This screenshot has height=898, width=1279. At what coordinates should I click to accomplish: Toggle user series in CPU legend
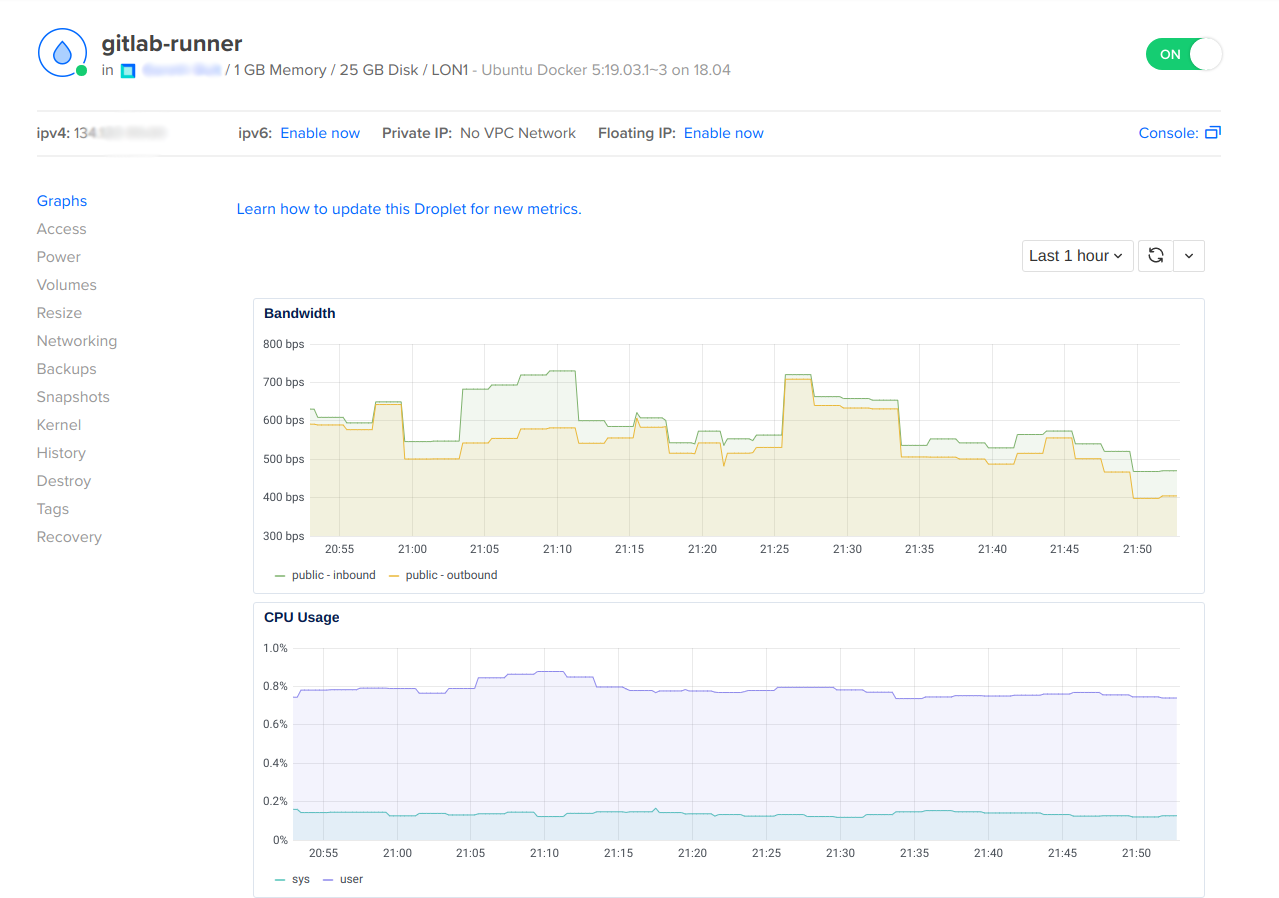(x=343, y=879)
